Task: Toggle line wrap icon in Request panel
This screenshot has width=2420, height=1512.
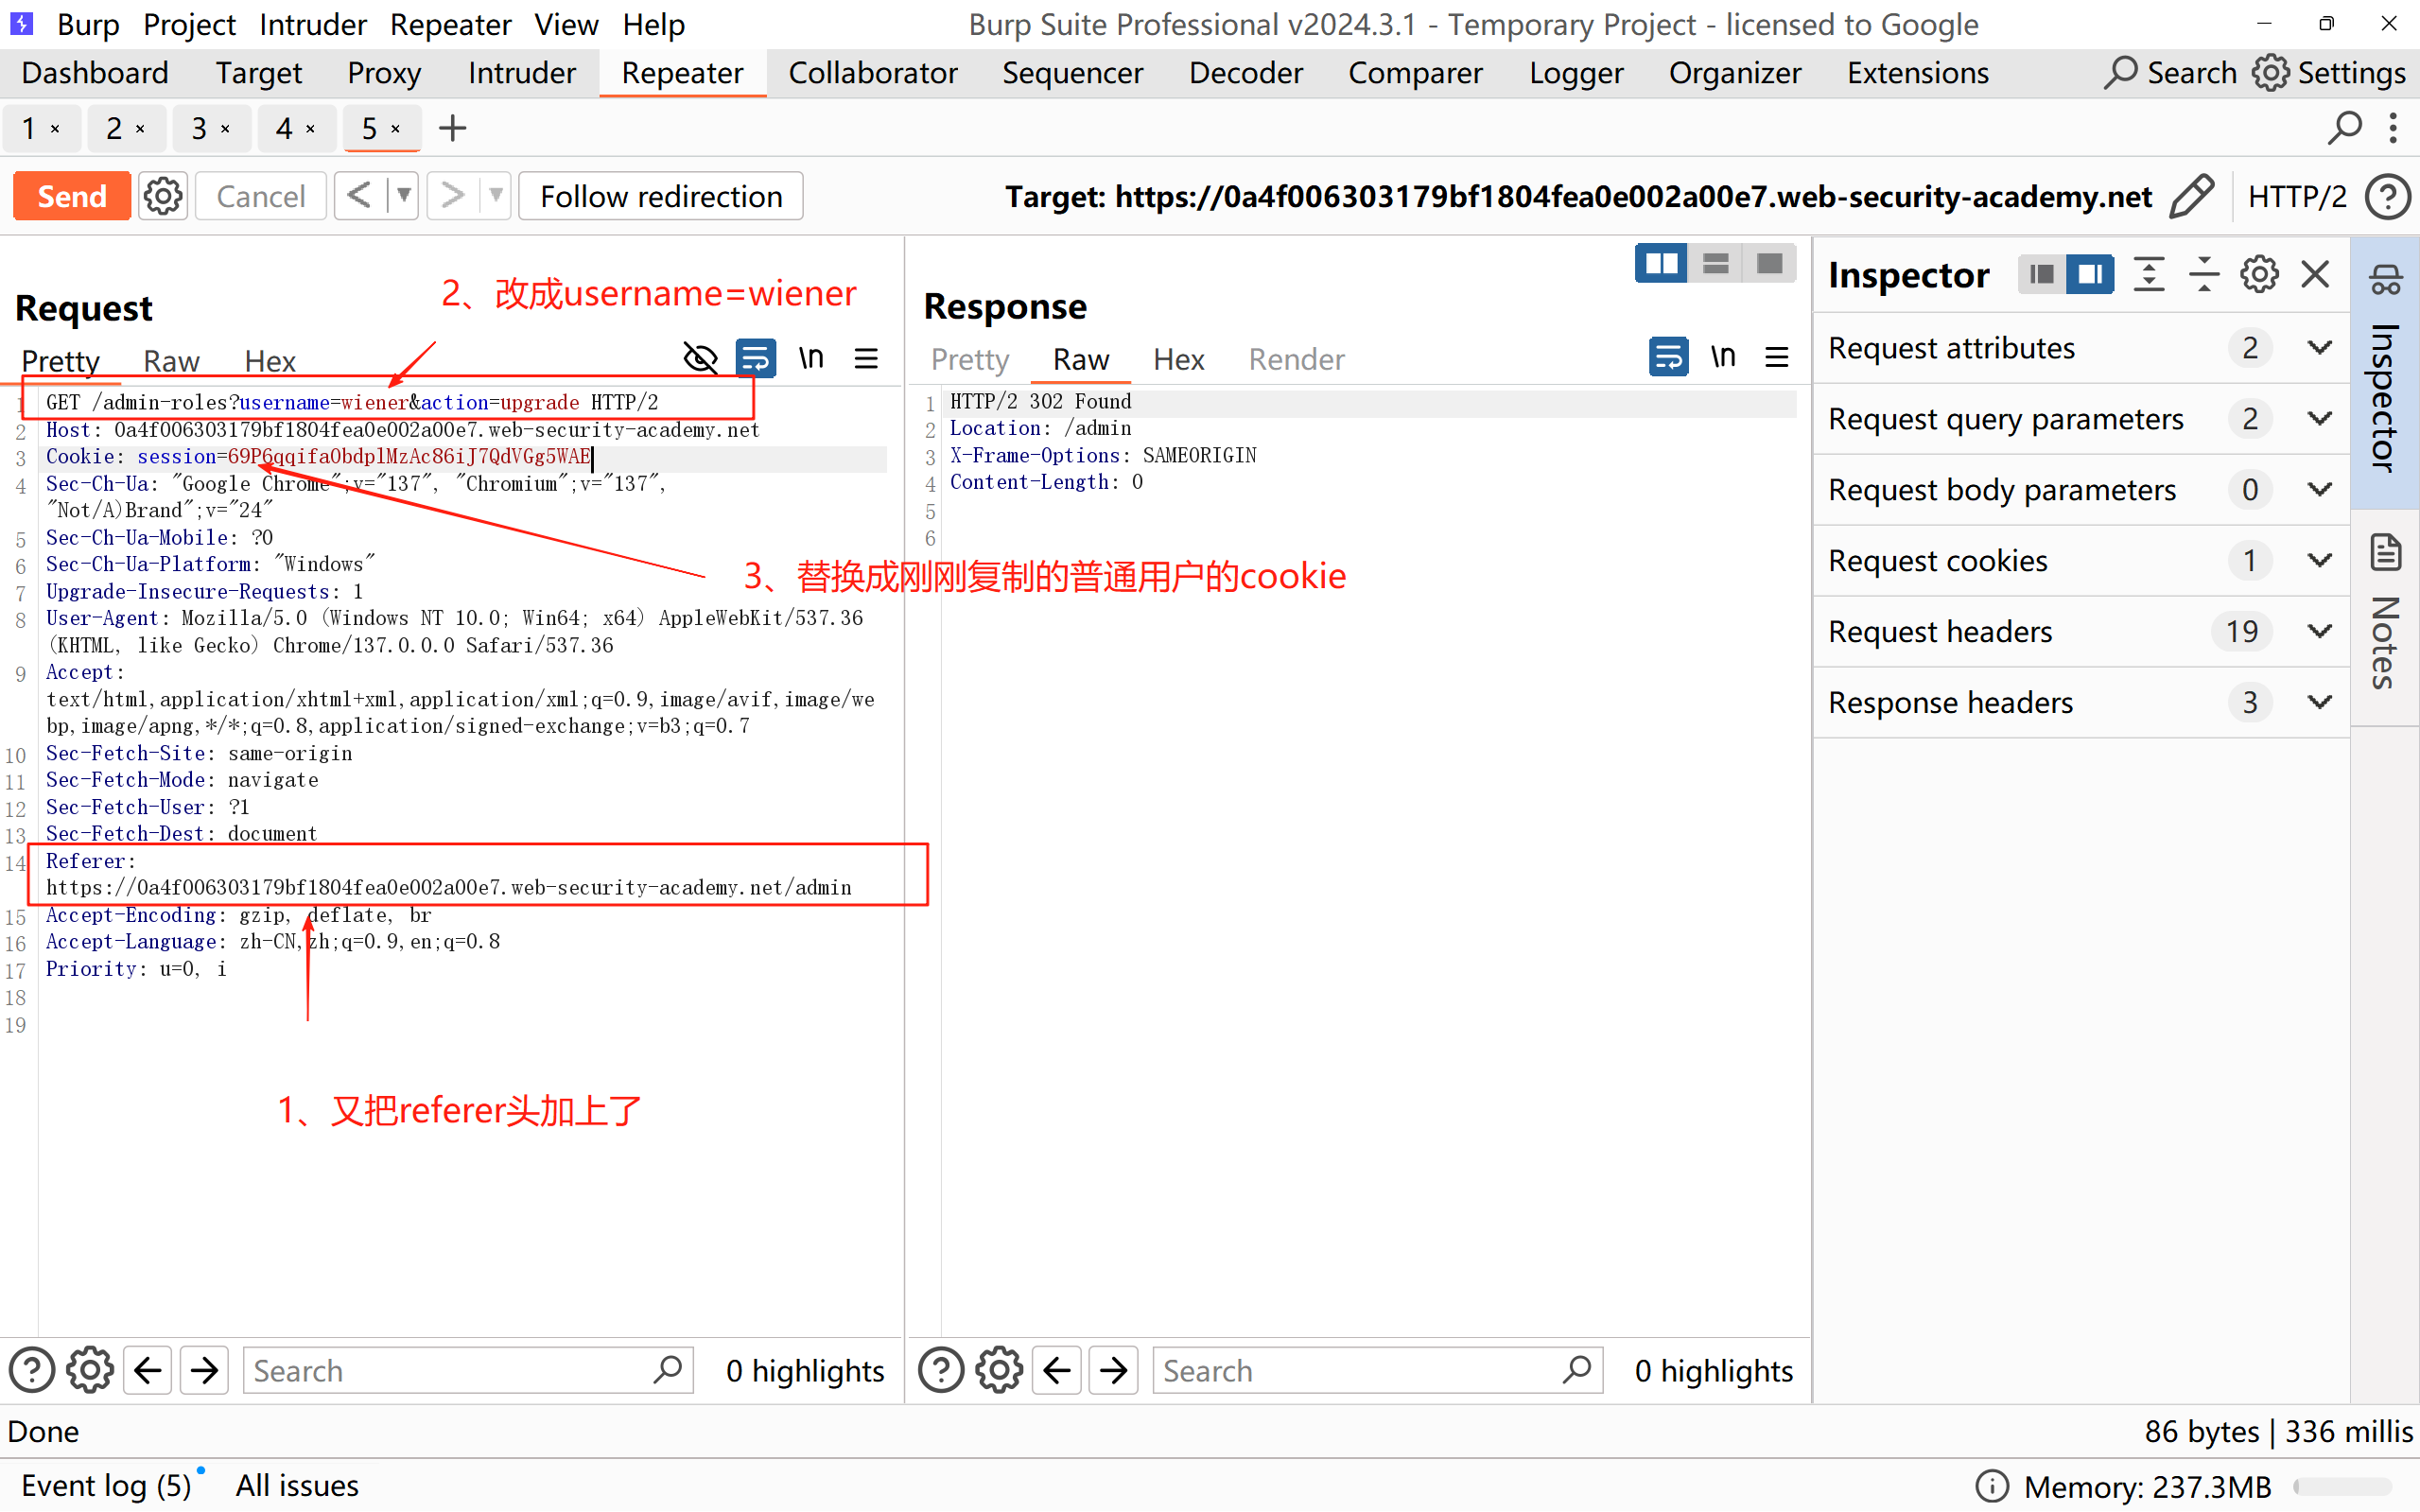Action: (756, 358)
